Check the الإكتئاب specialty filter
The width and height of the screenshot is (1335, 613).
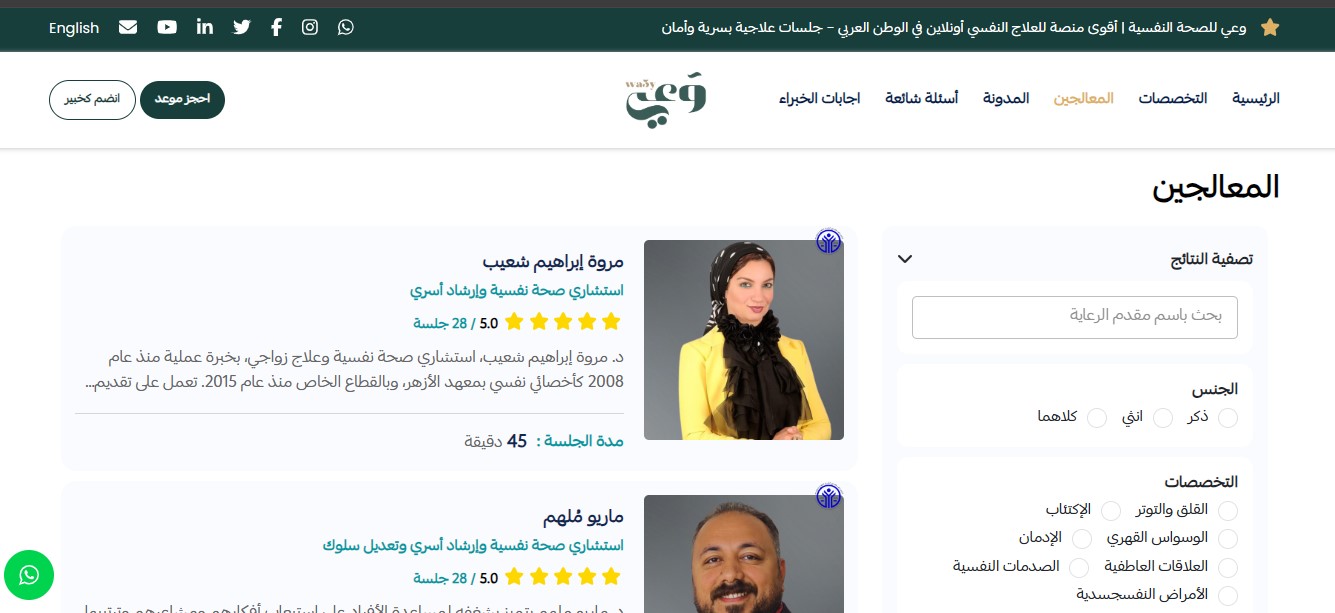1110,511
